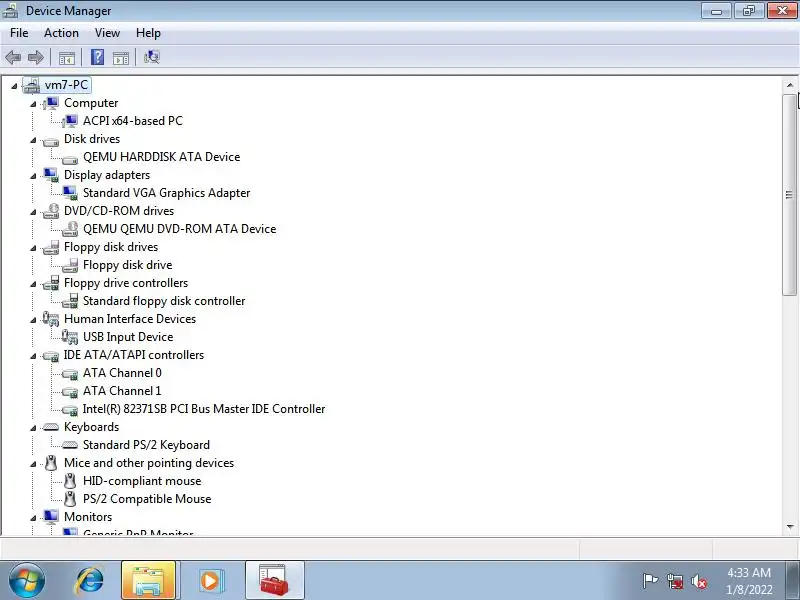This screenshot has height=600, width=800.
Task: Click the Disk drives category icon
Action: point(51,140)
